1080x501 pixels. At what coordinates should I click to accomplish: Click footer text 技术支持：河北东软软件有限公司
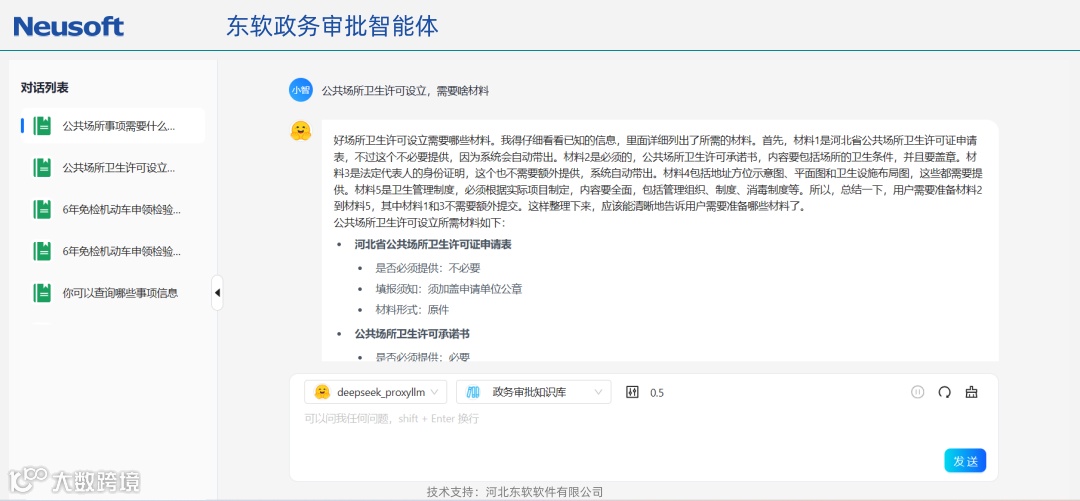[x=515, y=491]
